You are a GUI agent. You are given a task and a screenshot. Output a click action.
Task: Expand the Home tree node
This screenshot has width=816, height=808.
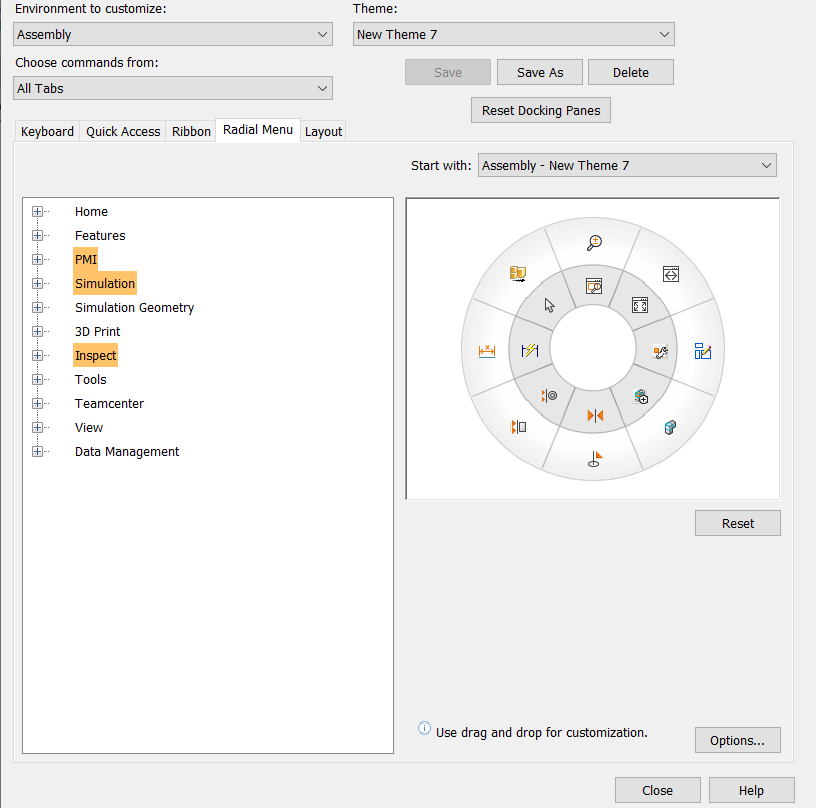(38, 212)
